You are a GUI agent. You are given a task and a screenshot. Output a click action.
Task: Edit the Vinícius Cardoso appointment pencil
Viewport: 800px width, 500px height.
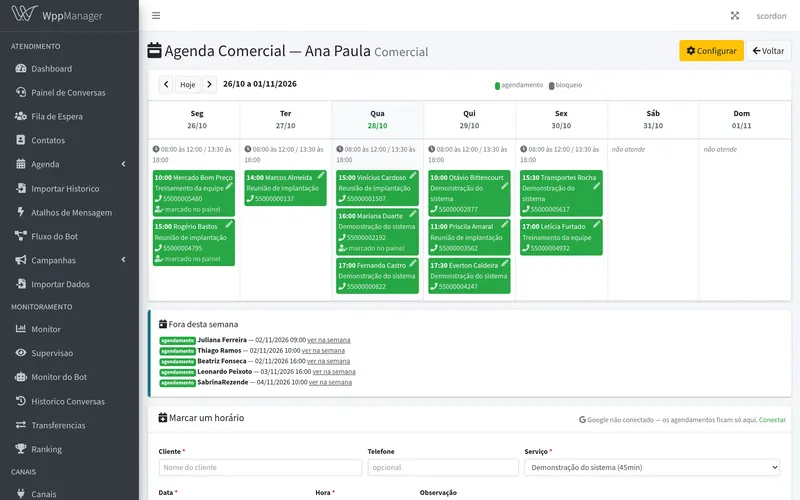click(413, 176)
